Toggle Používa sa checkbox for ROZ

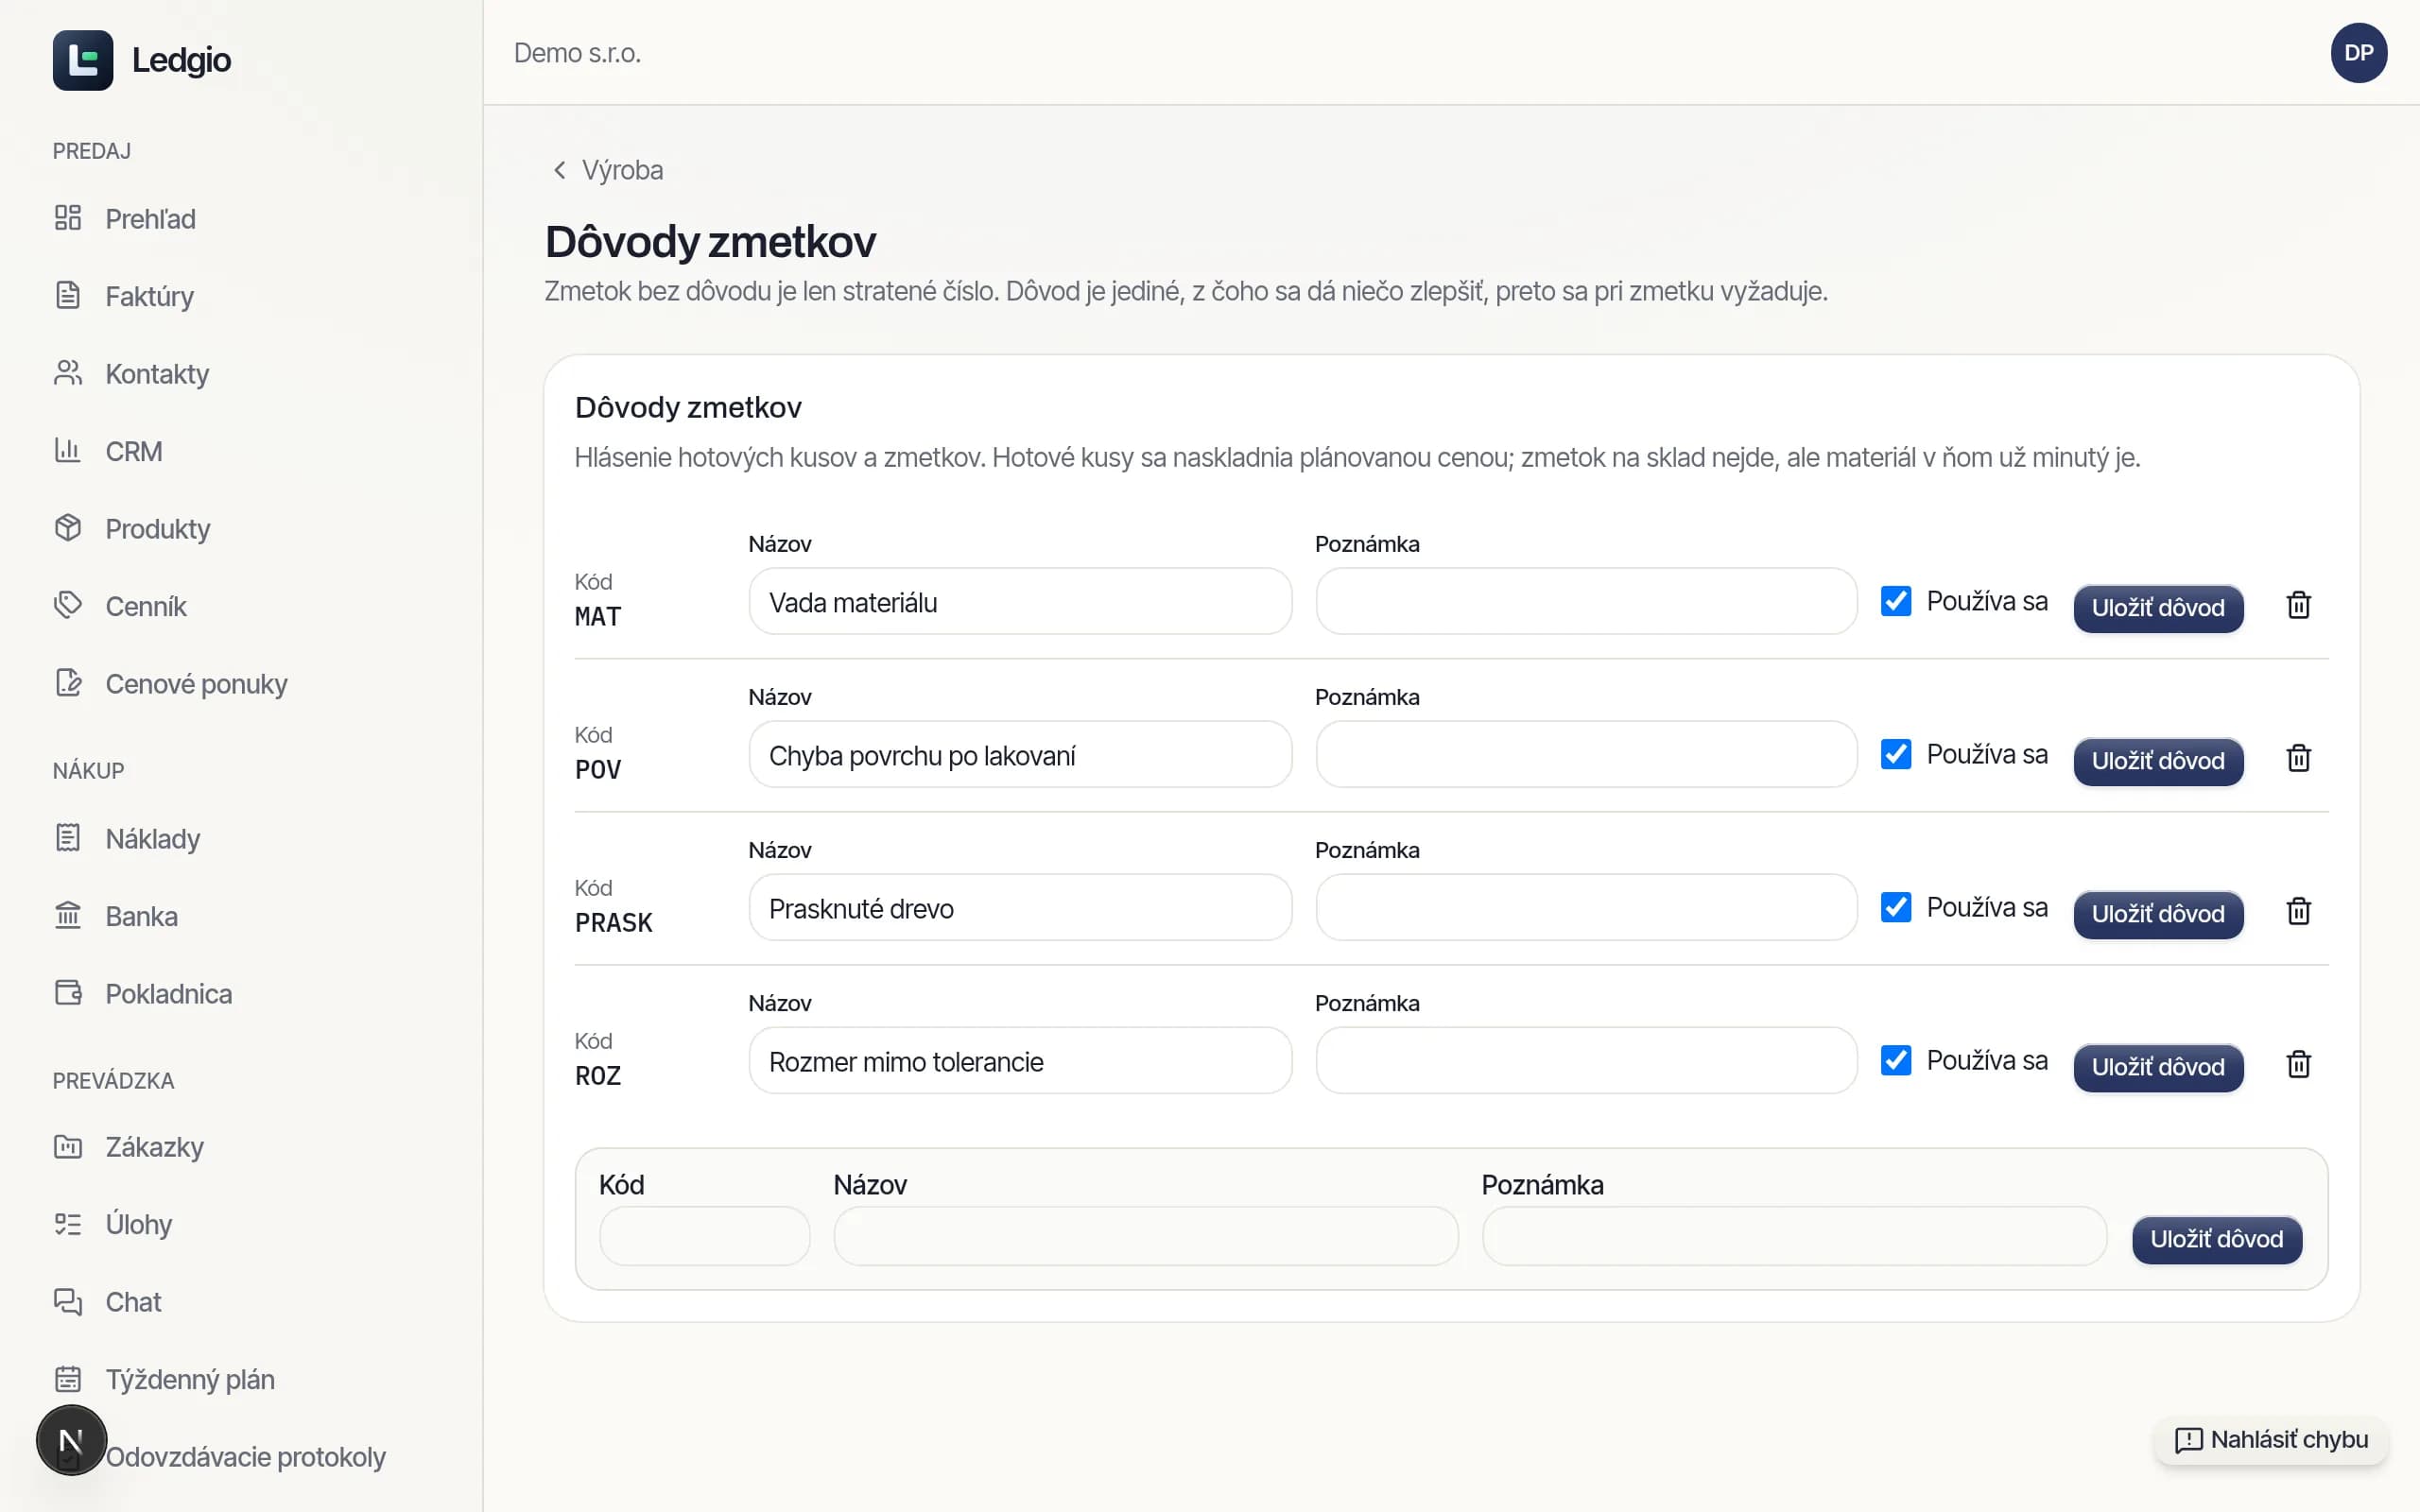click(x=1896, y=1060)
